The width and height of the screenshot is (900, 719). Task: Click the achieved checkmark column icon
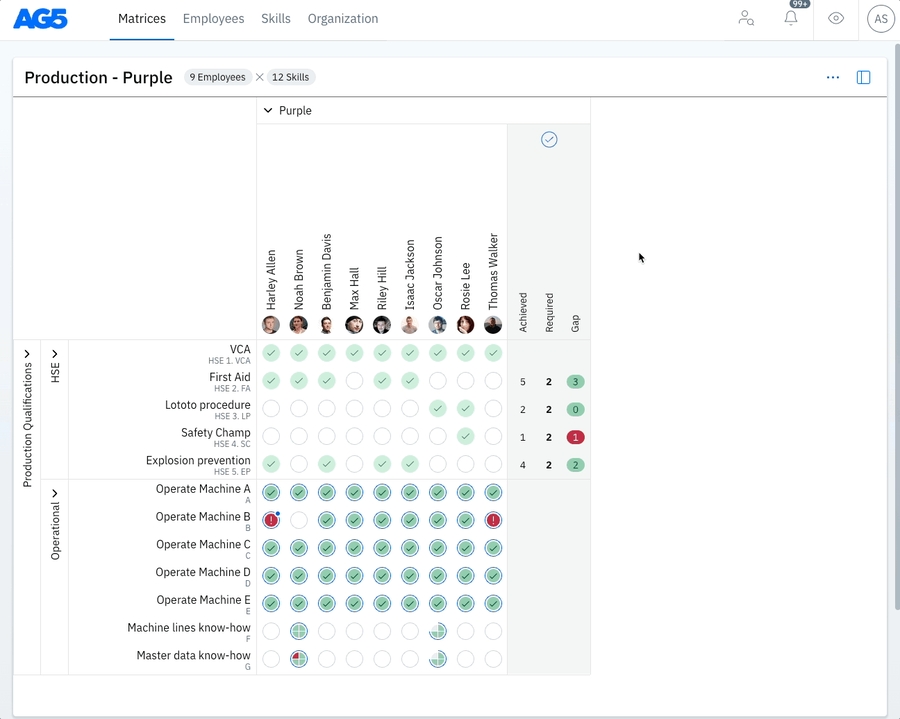point(549,140)
